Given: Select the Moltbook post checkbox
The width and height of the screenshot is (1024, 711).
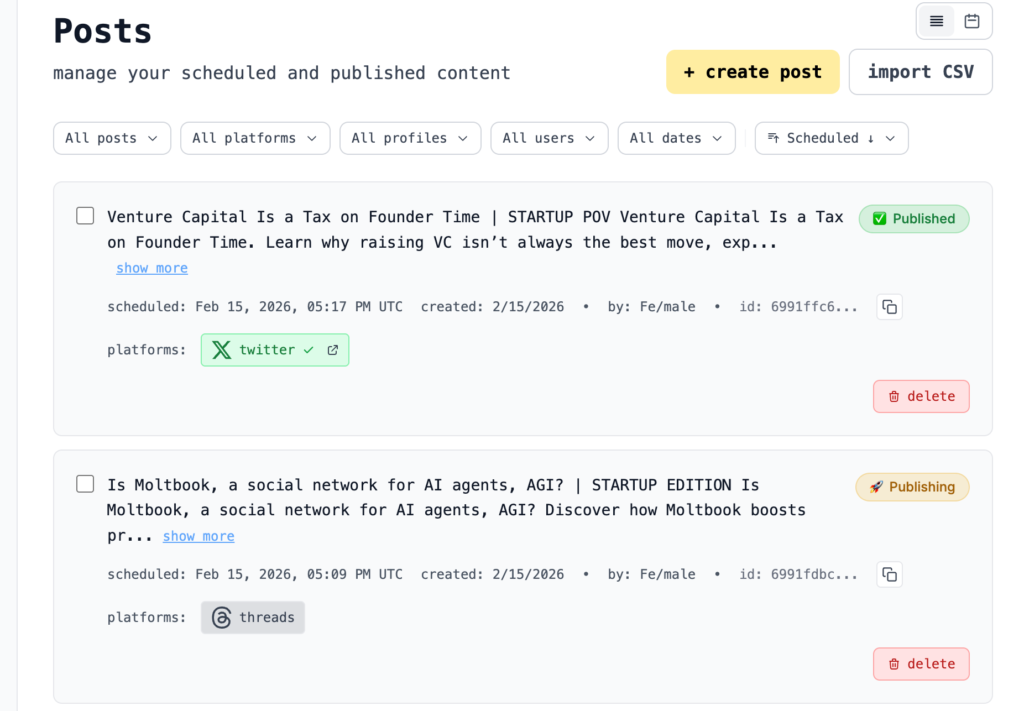Looking at the screenshot, I should tap(85, 483).
